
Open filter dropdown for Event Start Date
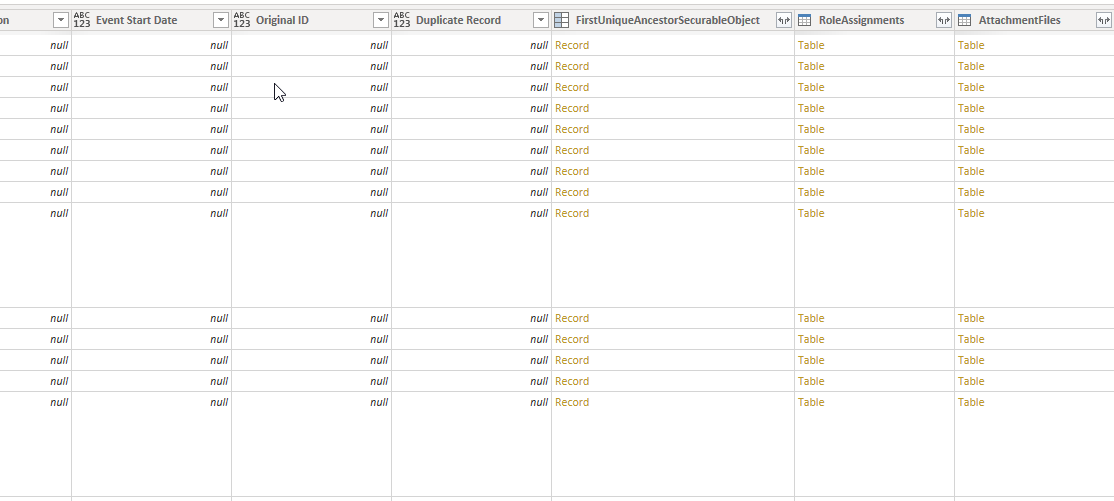tap(221, 21)
